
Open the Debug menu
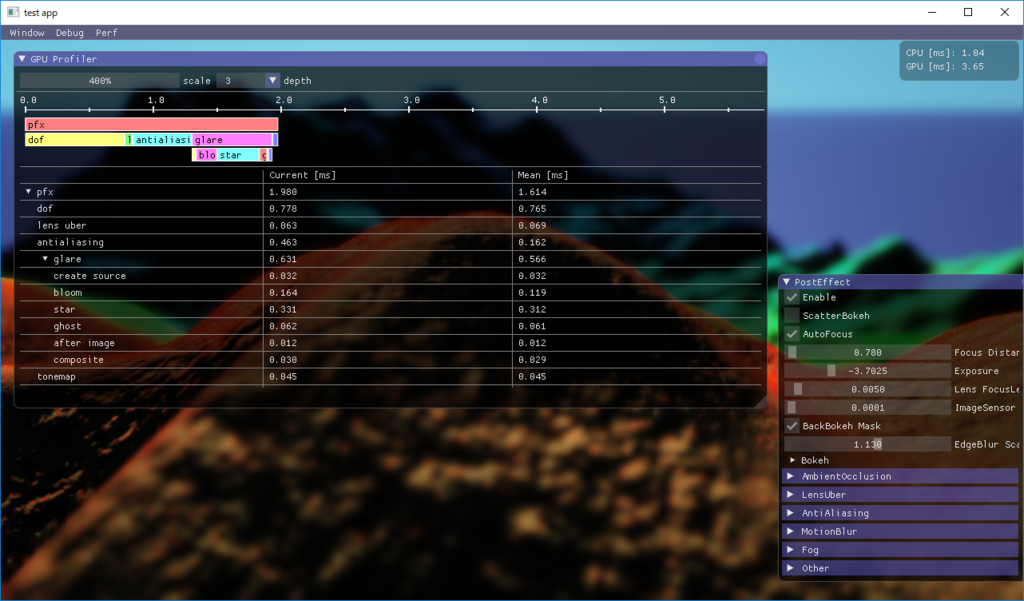[69, 33]
